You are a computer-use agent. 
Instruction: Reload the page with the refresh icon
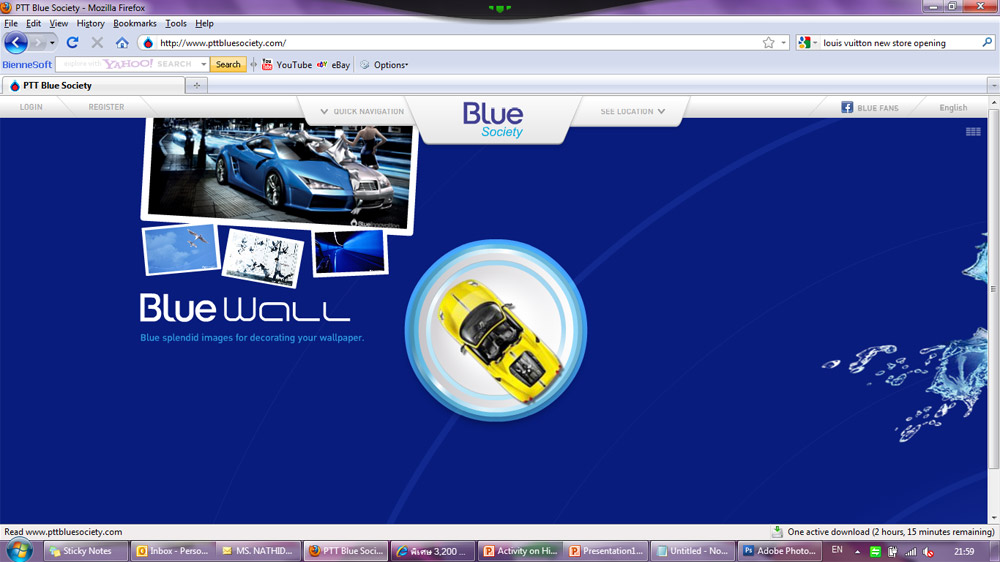(72, 43)
